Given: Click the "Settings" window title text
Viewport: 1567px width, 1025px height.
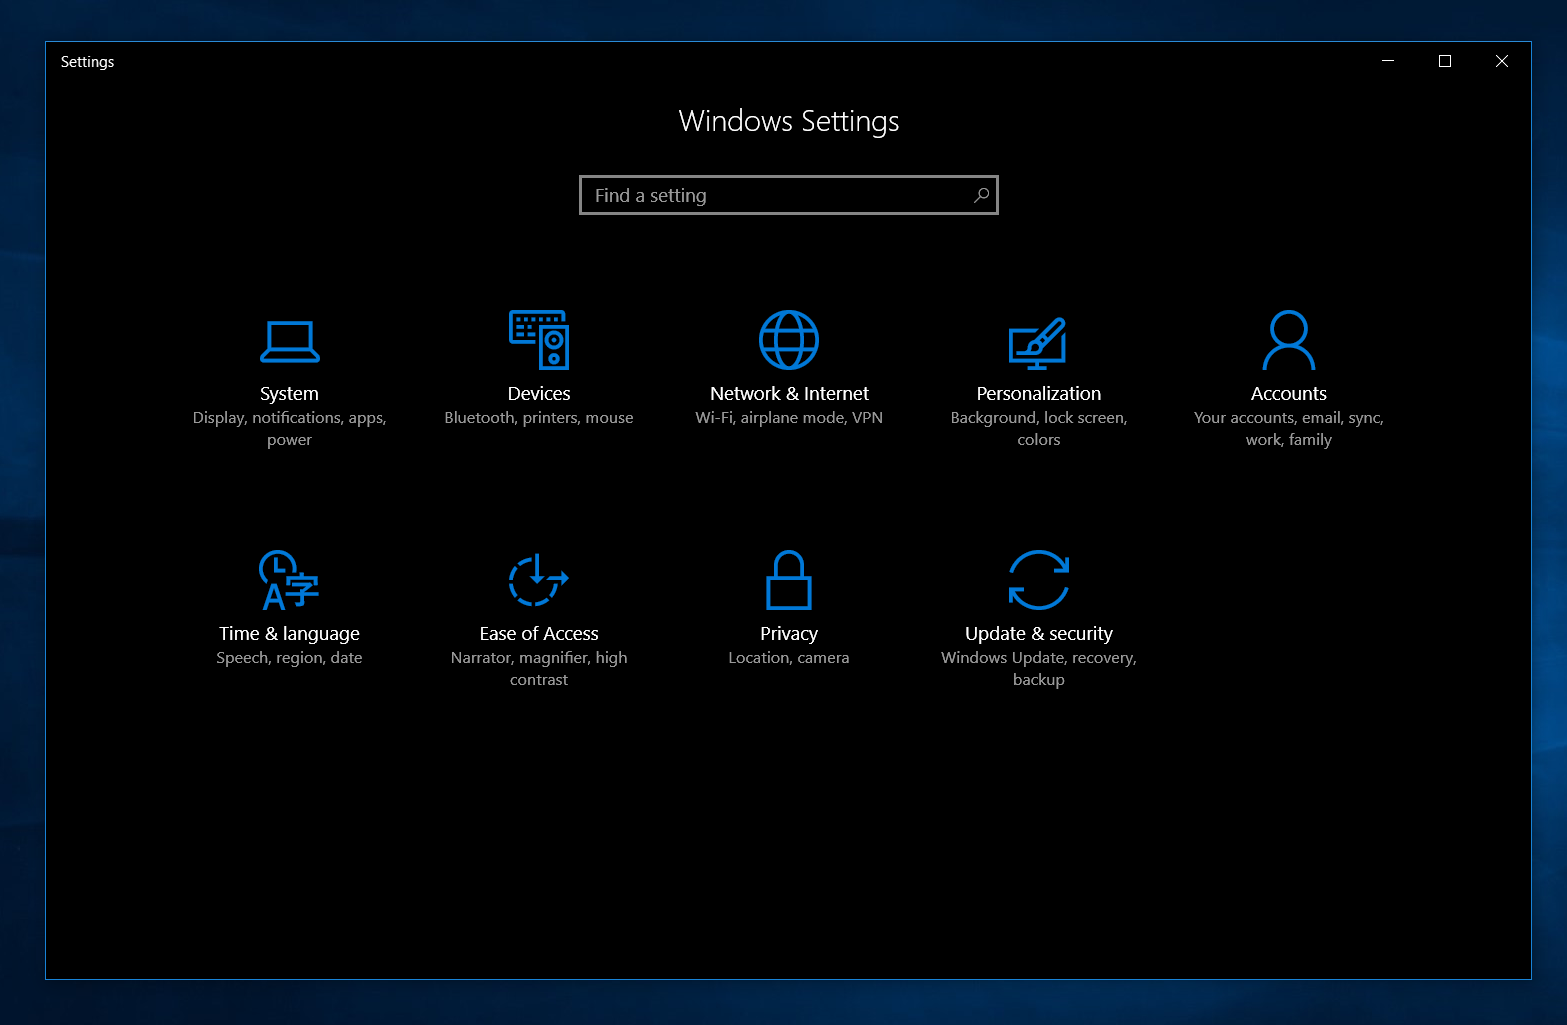Looking at the screenshot, I should 87,62.
